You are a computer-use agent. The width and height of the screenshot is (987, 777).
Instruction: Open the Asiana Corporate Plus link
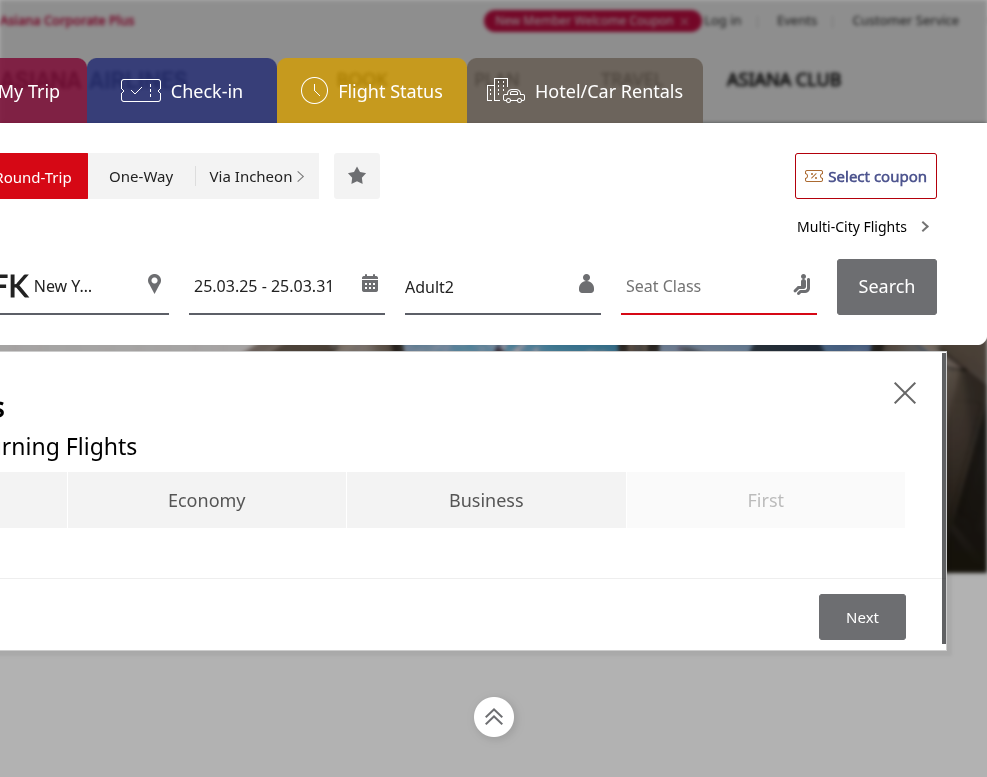[67, 21]
